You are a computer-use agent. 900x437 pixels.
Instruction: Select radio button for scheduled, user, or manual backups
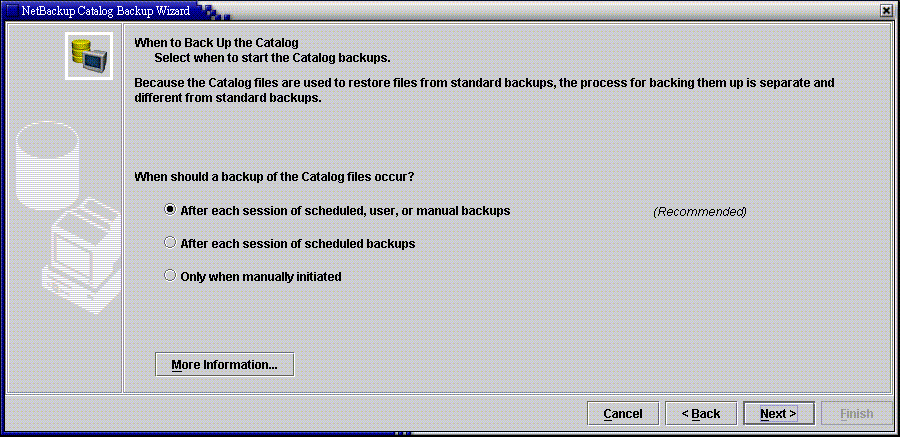pyautogui.click(x=169, y=210)
